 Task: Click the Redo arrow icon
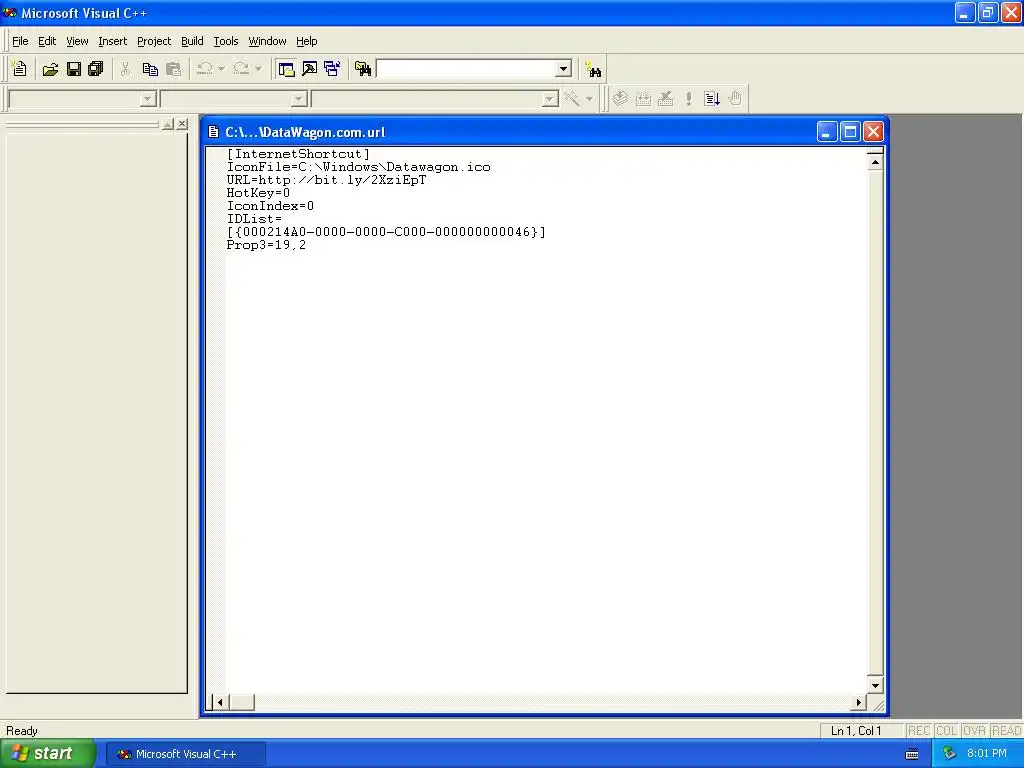point(241,69)
